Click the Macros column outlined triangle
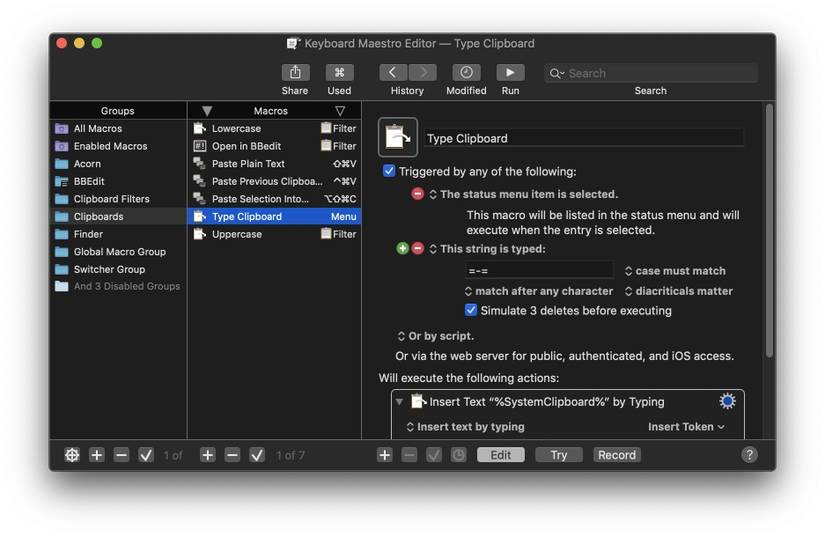The width and height of the screenshot is (825, 536). (x=340, y=111)
